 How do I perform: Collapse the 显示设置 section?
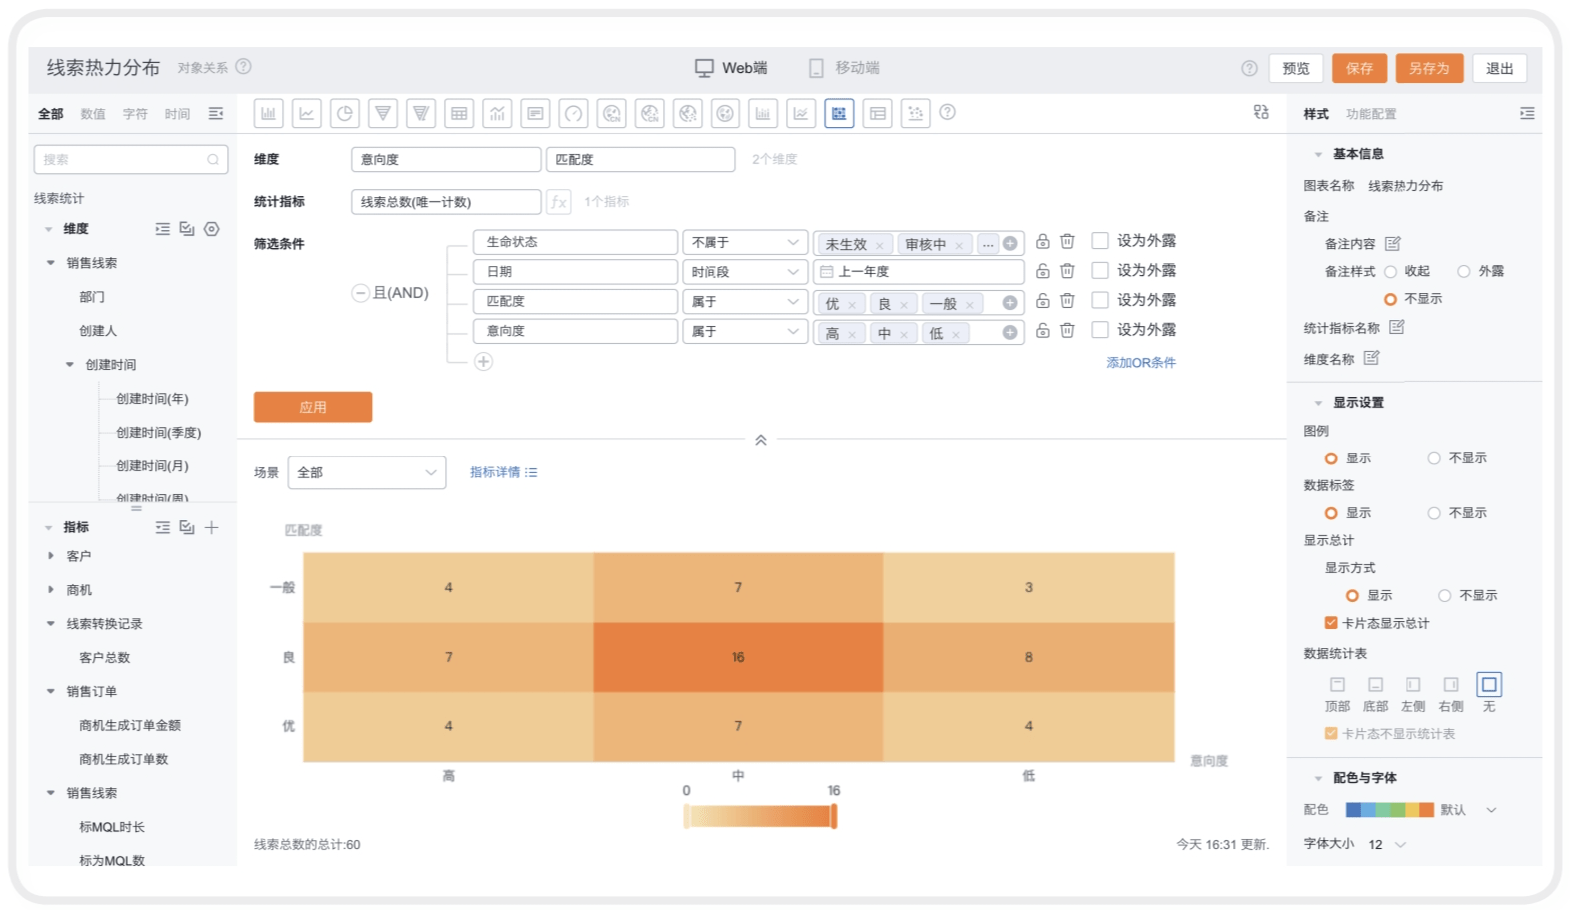click(x=1318, y=403)
